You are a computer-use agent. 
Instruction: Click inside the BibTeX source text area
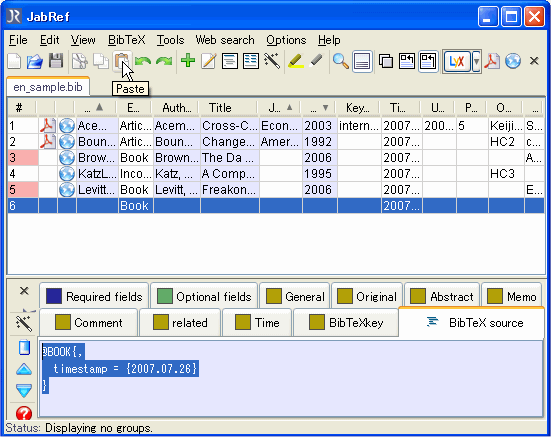pos(291,379)
